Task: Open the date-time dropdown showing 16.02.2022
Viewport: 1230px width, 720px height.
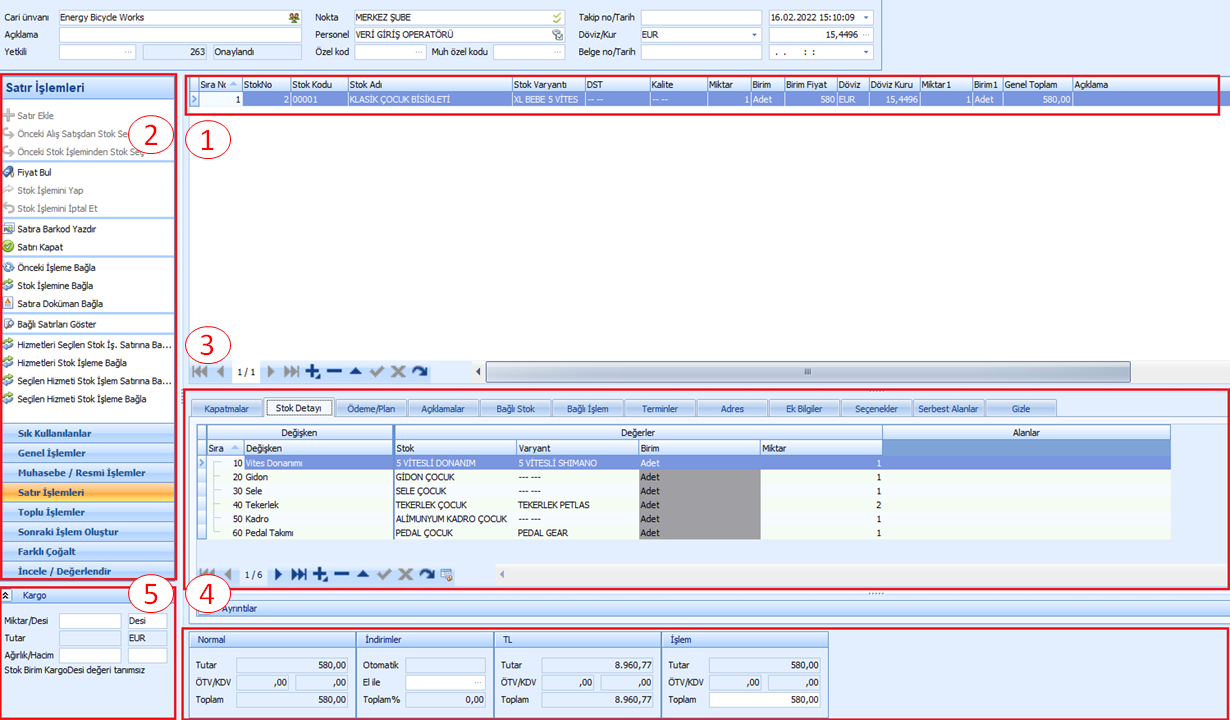Action: click(866, 18)
